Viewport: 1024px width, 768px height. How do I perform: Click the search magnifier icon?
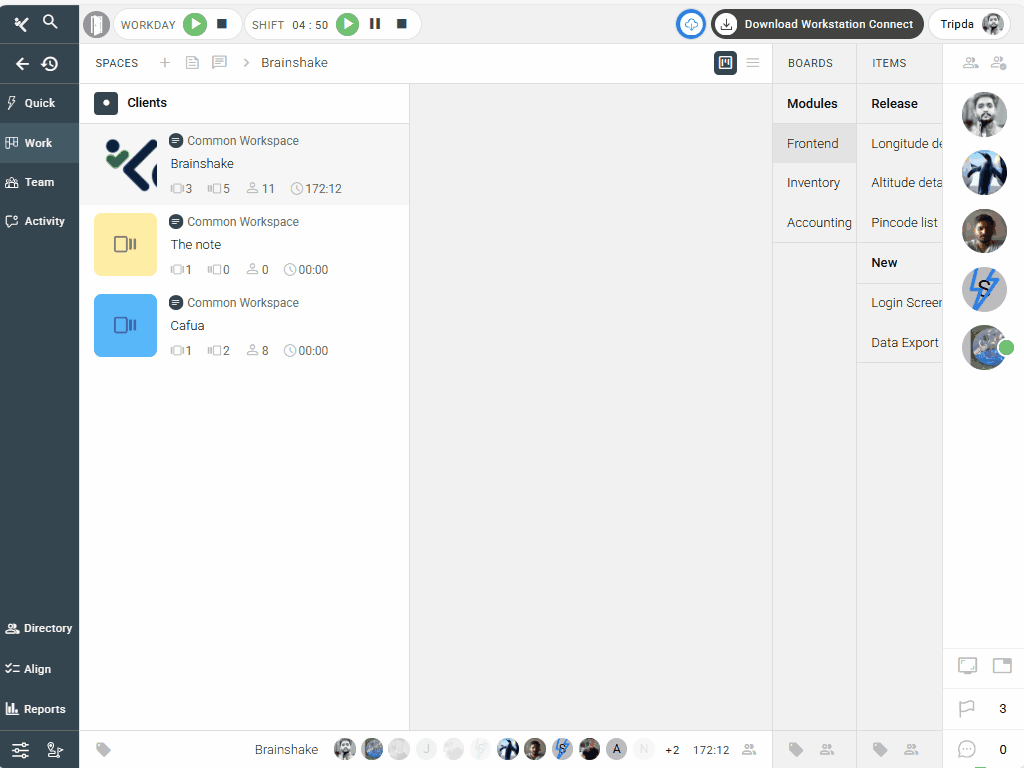pyautogui.click(x=50, y=21)
